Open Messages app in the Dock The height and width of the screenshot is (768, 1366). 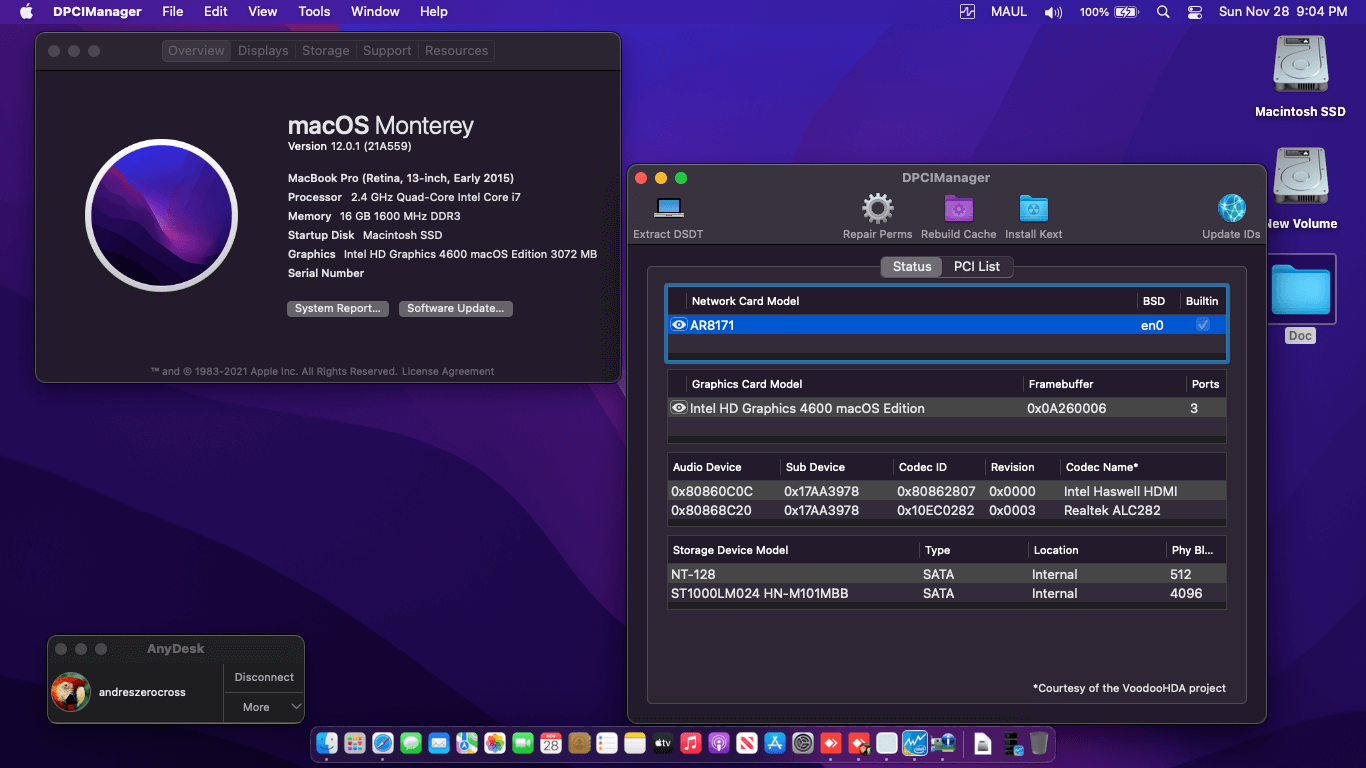pos(411,743)
